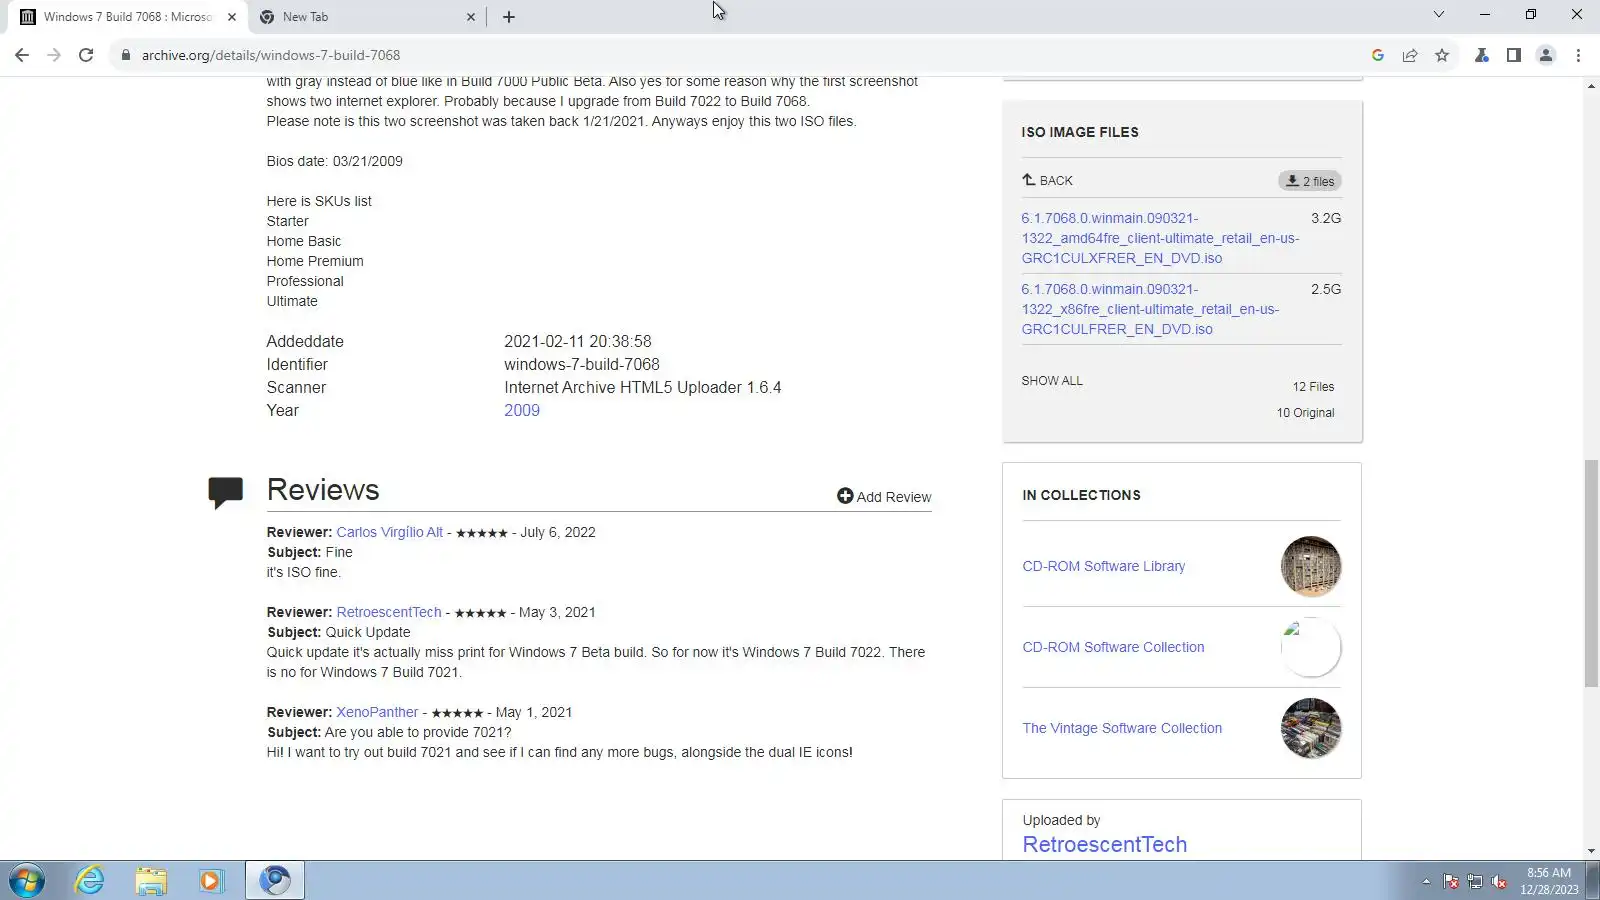
Task: Click The Vintage Software Collection thumbnail
Action: (1311, 729)
